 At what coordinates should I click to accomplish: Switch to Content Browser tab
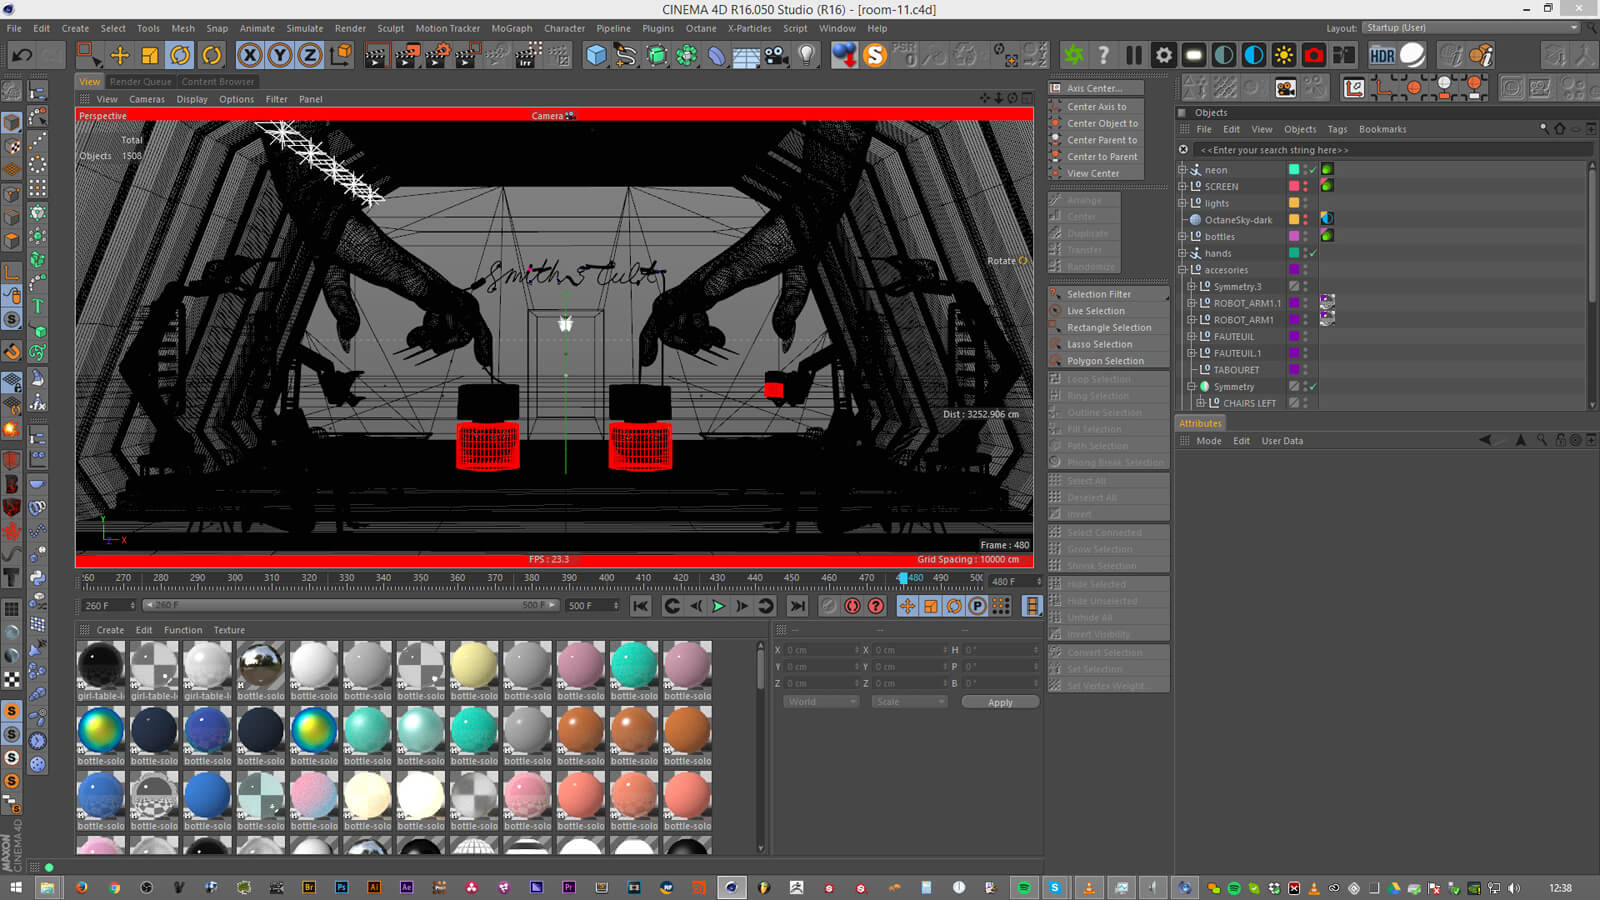(x=217, y=82)
